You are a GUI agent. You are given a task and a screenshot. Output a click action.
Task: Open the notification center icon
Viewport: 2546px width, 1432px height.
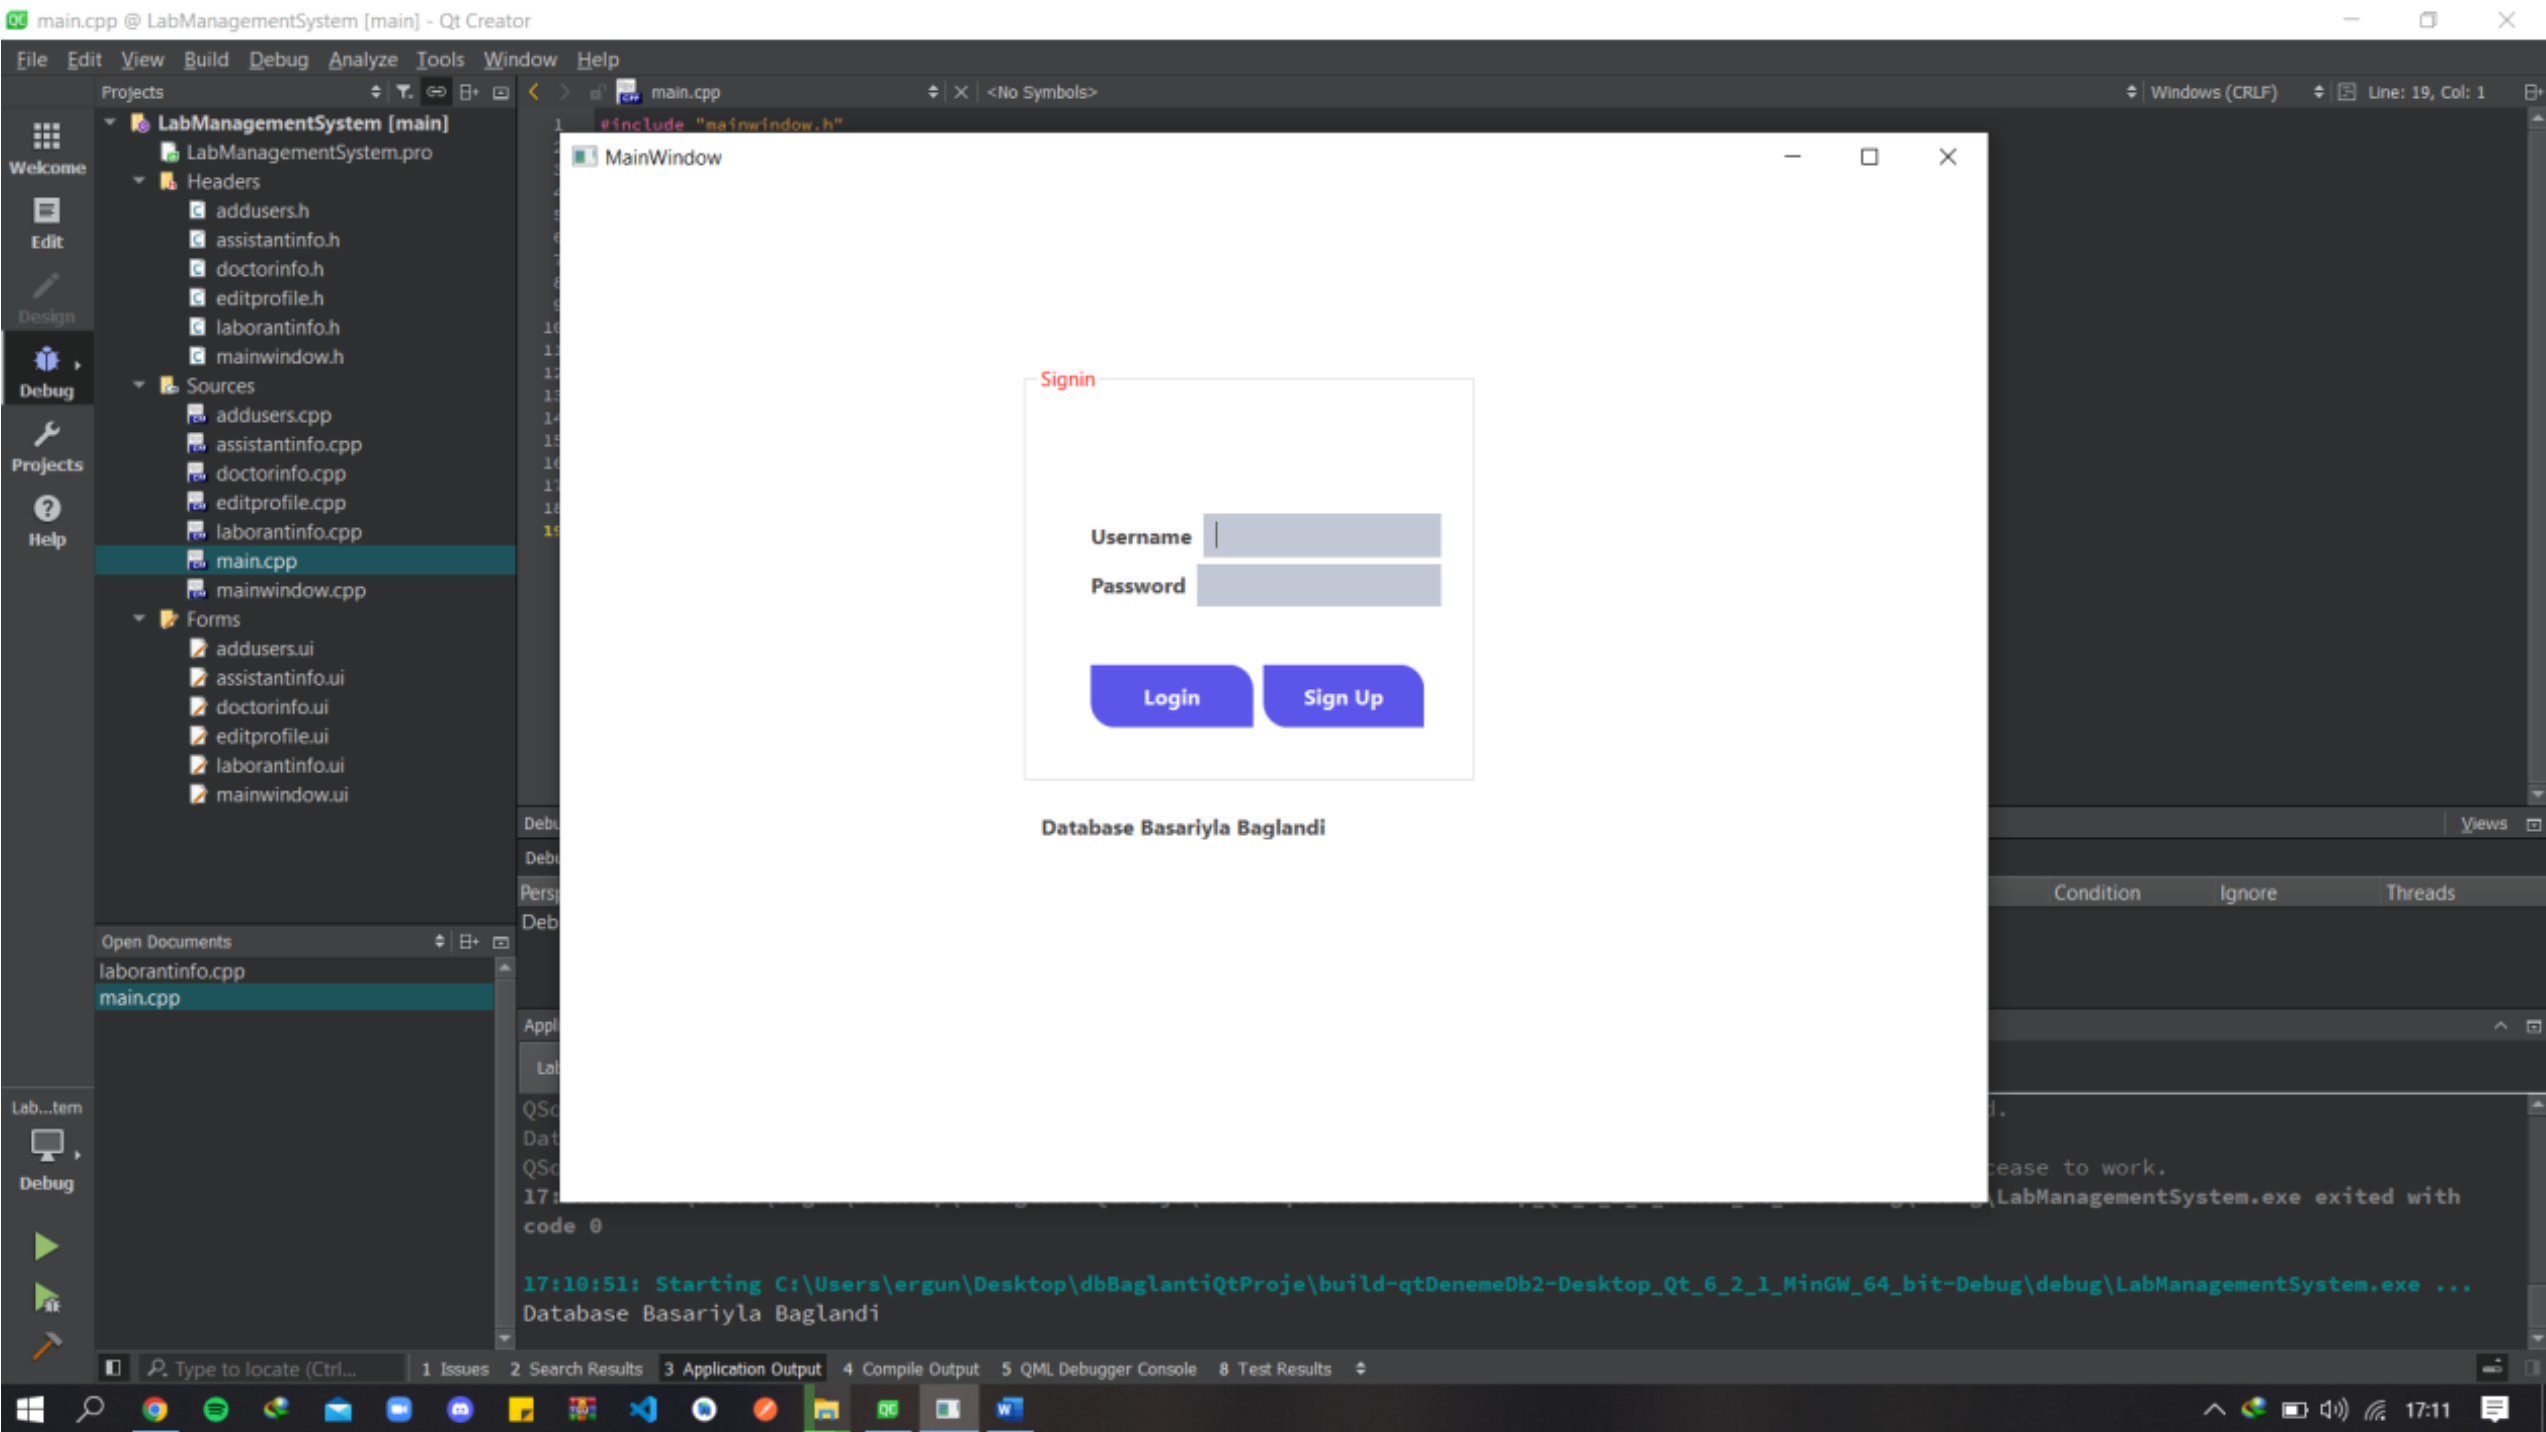click(2494, 1409)
